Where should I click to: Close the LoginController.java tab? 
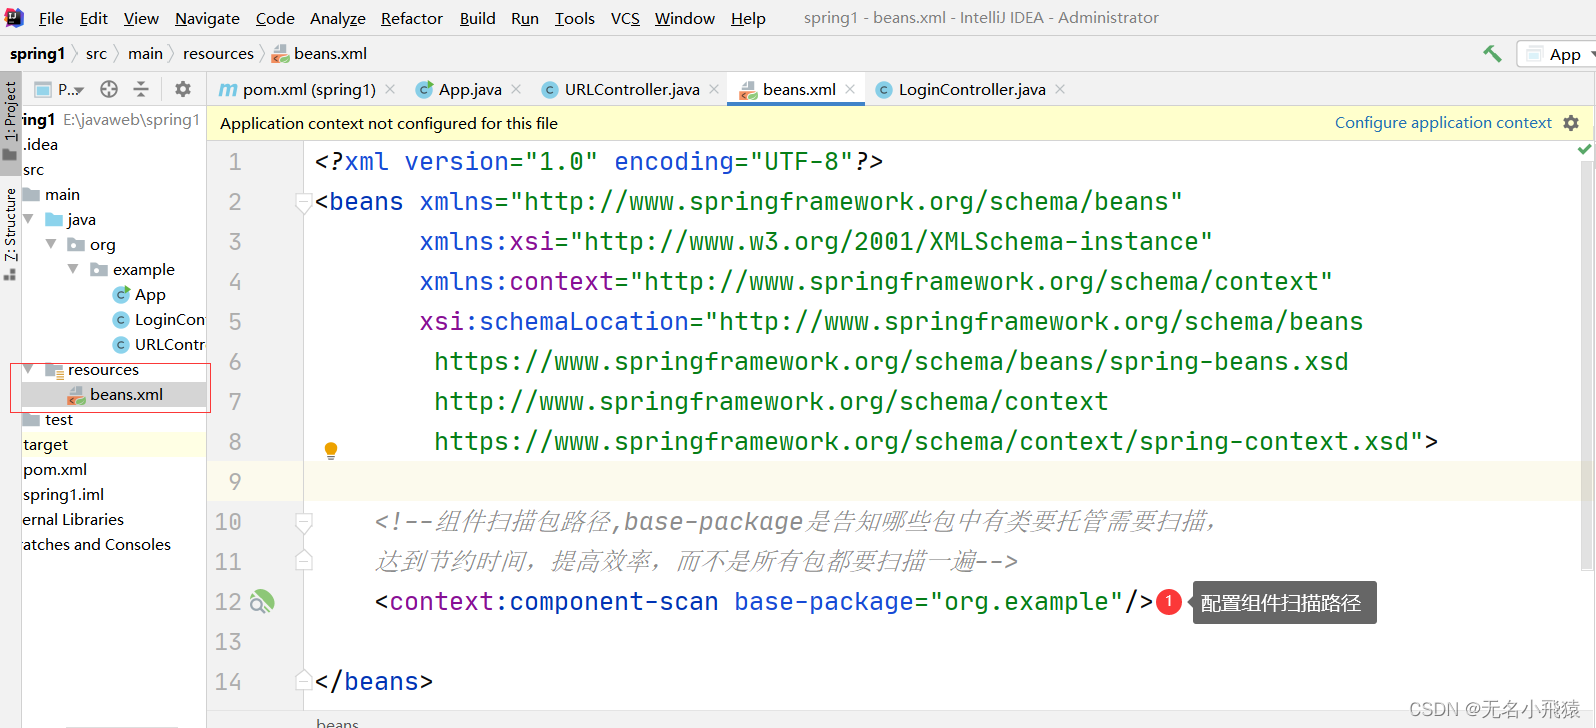pyautogui.click(x=1060, y=89)
